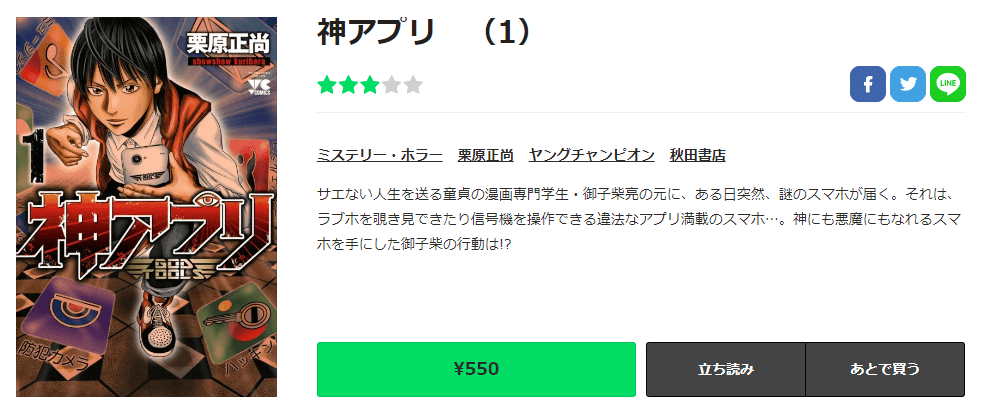
Task: Share on Facebook
Action: click(x=868, y=85)
